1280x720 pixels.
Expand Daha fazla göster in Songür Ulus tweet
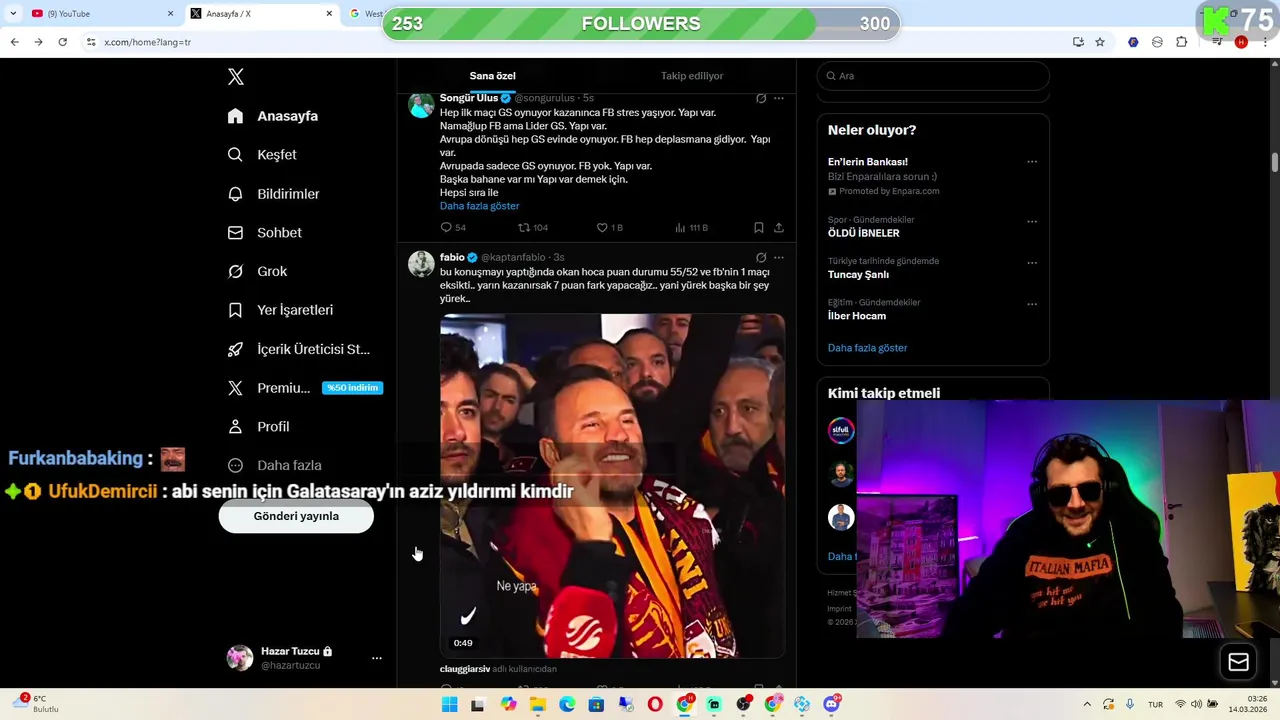click(x=480, y=206)
